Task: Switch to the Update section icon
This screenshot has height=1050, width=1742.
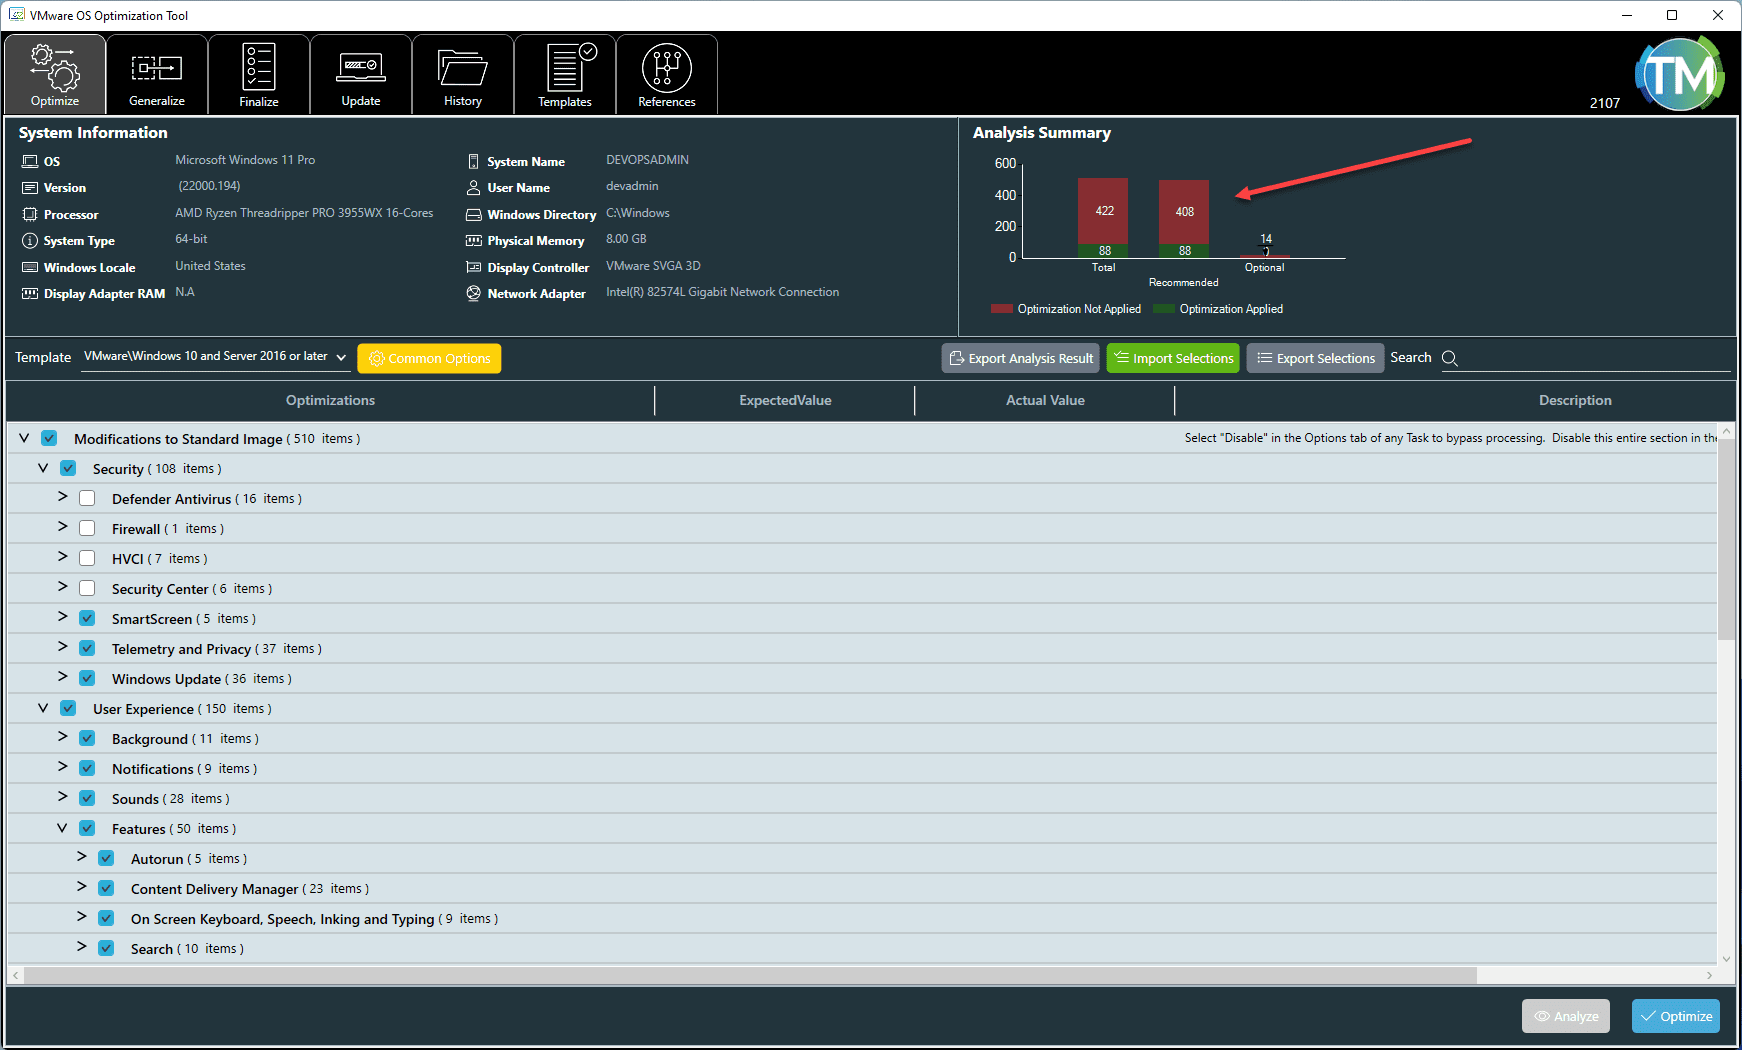Action: click(x=360, y=68)
